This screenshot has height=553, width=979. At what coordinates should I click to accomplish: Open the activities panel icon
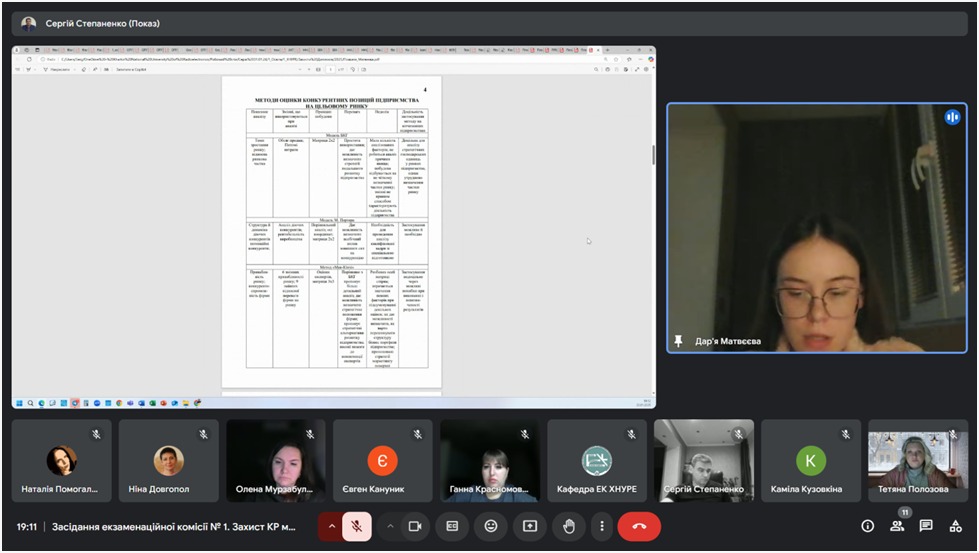point(956,526)
